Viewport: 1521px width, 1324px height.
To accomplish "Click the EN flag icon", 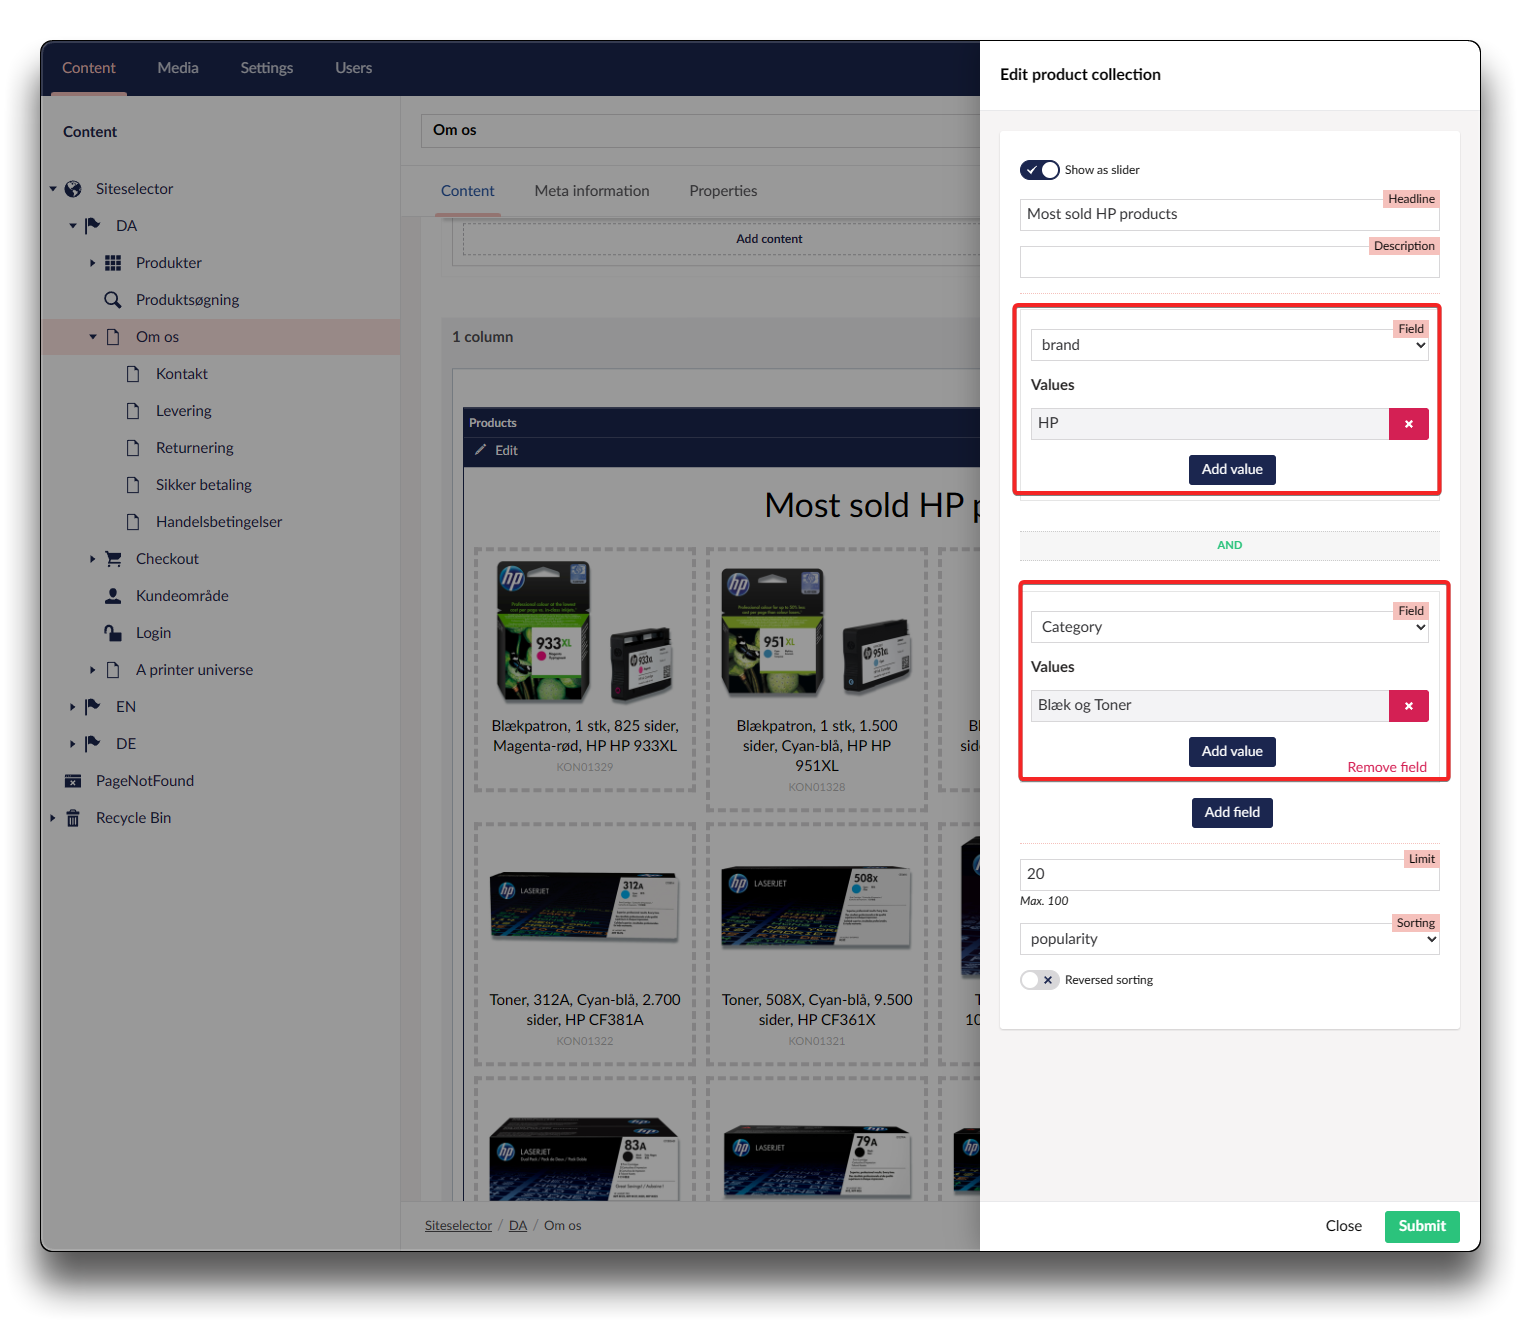I will 93,707.
